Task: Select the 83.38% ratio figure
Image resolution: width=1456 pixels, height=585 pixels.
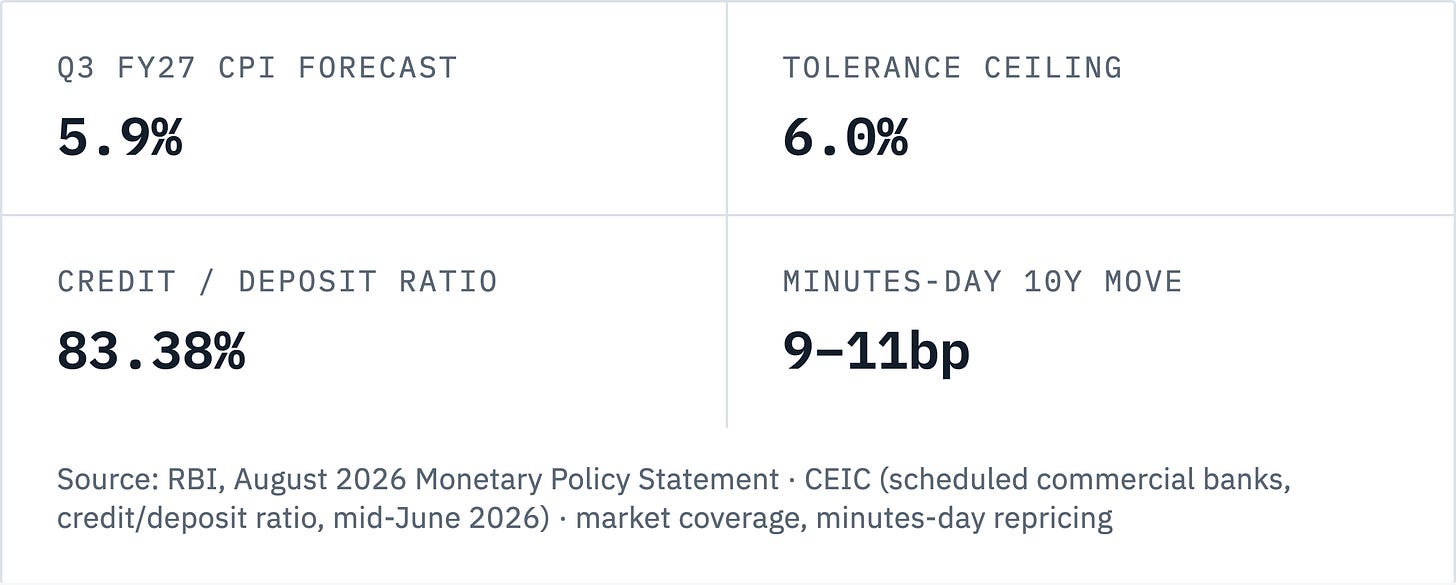Action: [151, 351]
